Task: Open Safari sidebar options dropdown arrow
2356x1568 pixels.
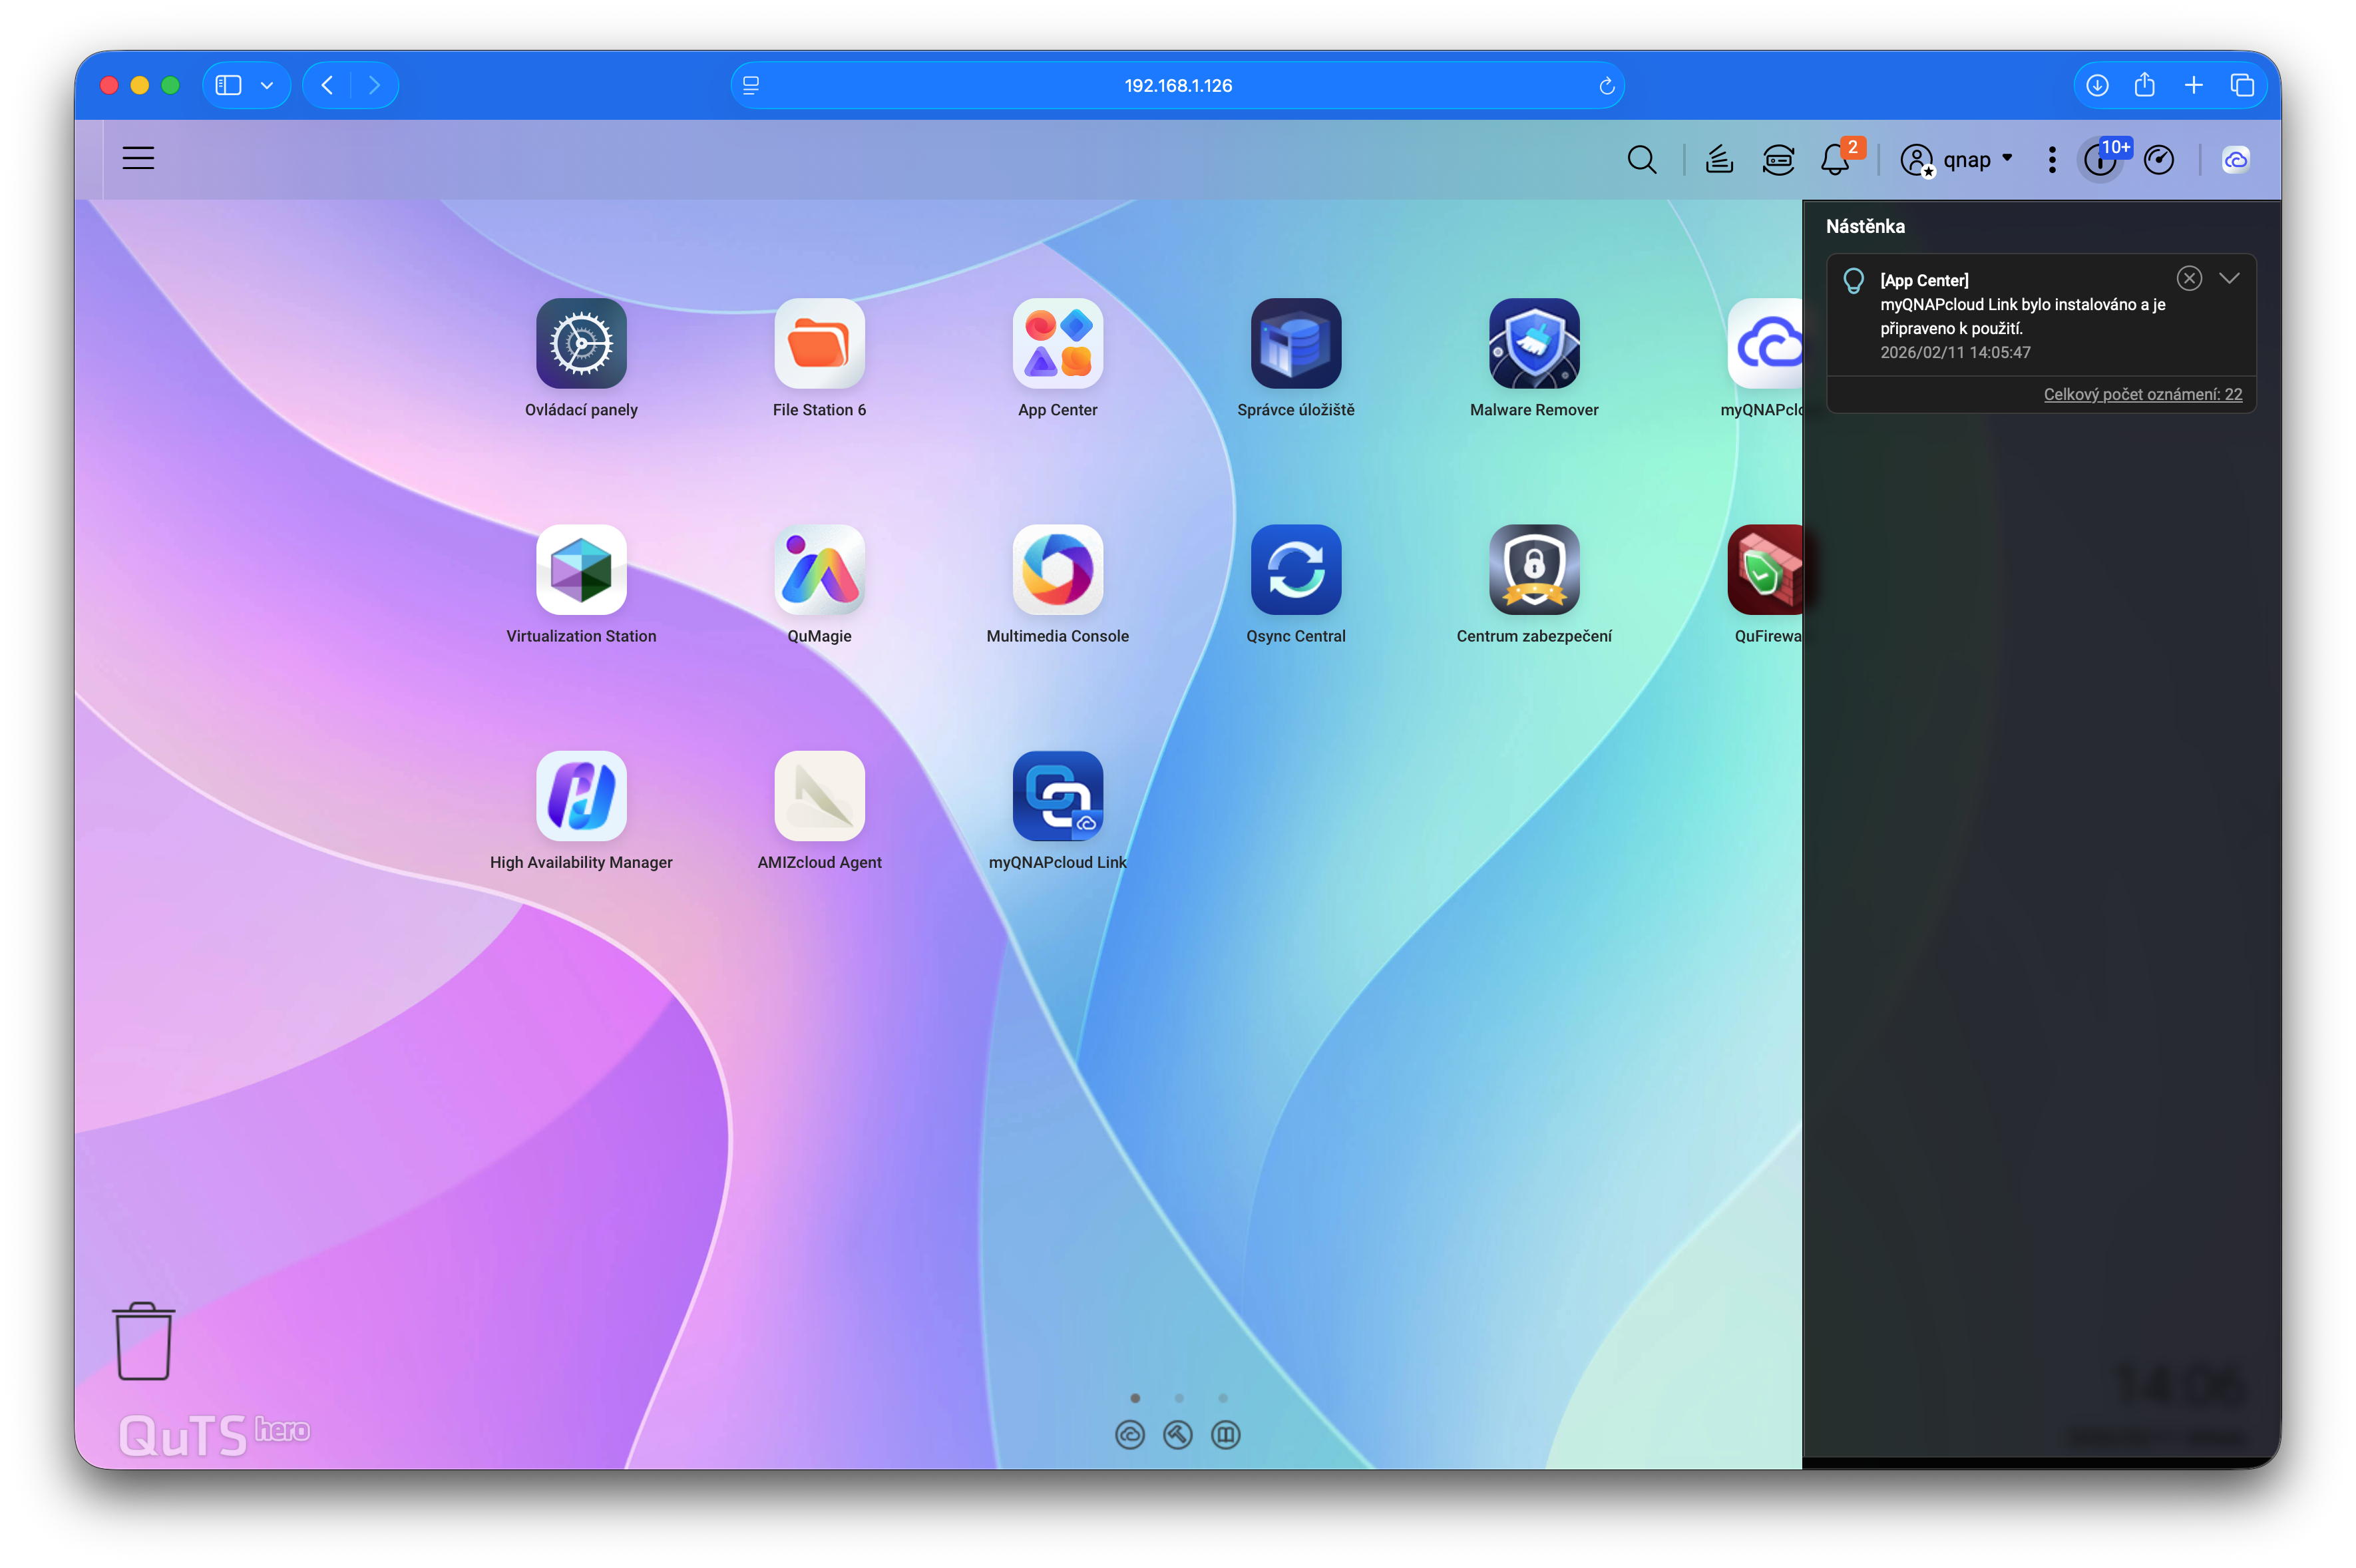Action: (267, 86)
